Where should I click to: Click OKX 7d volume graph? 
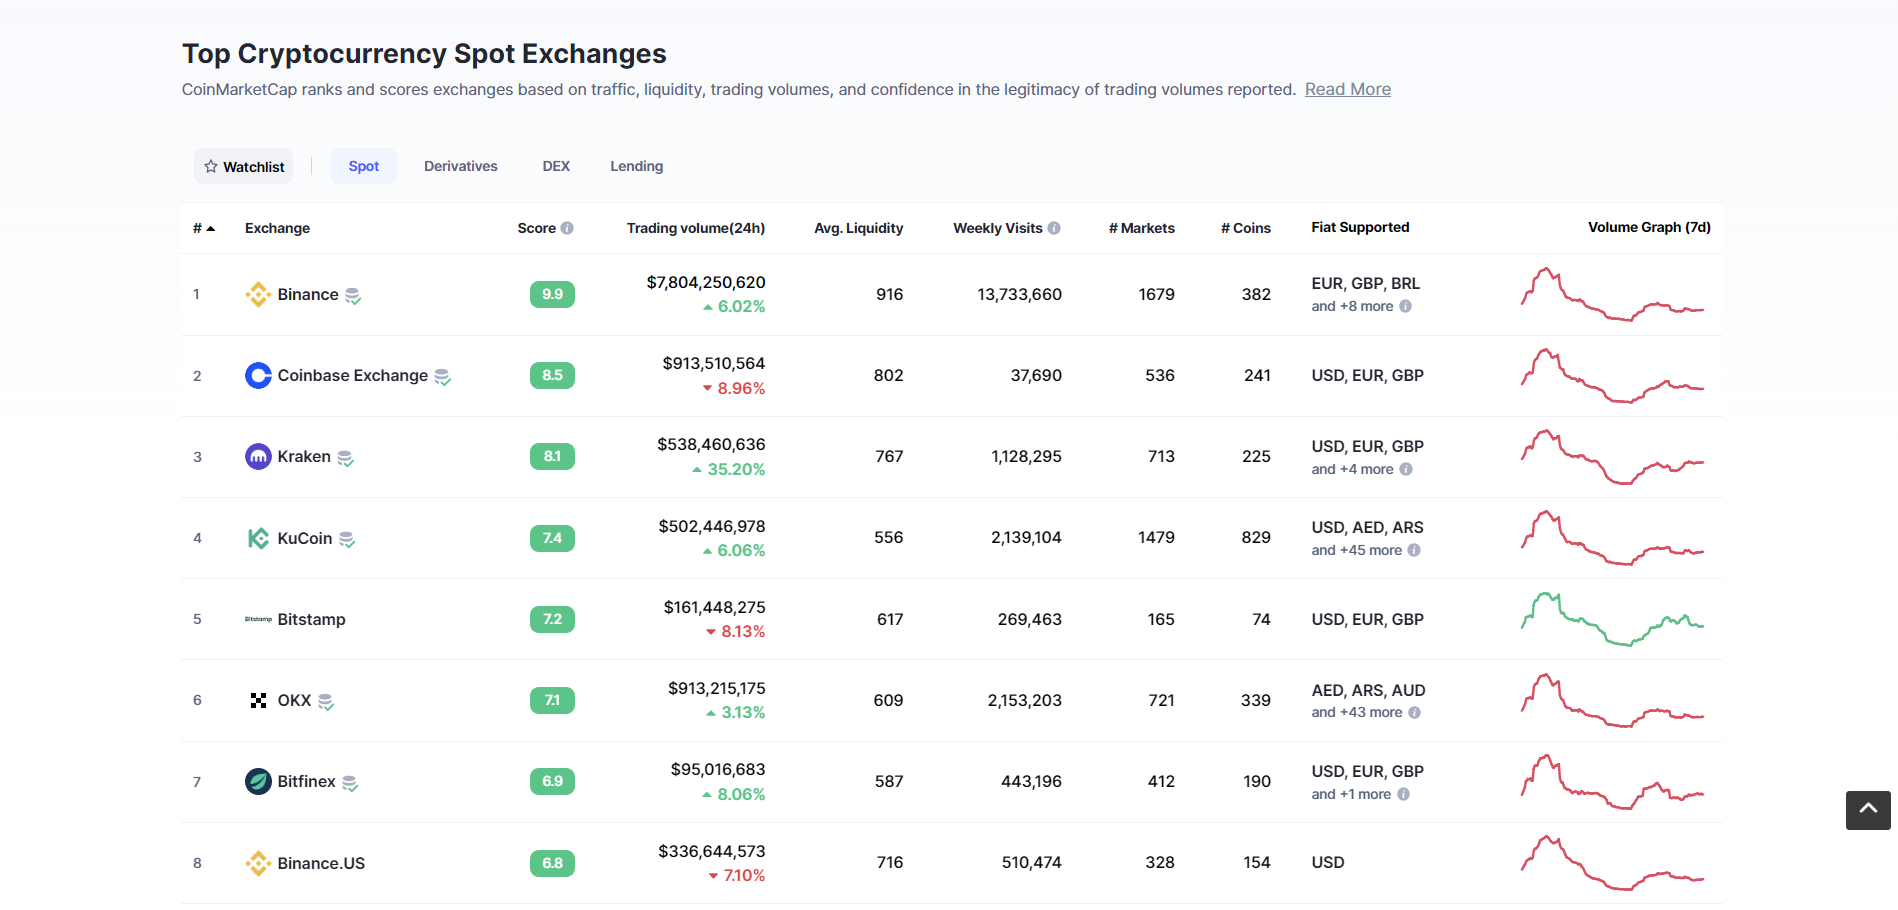(x=1612, y=700)
